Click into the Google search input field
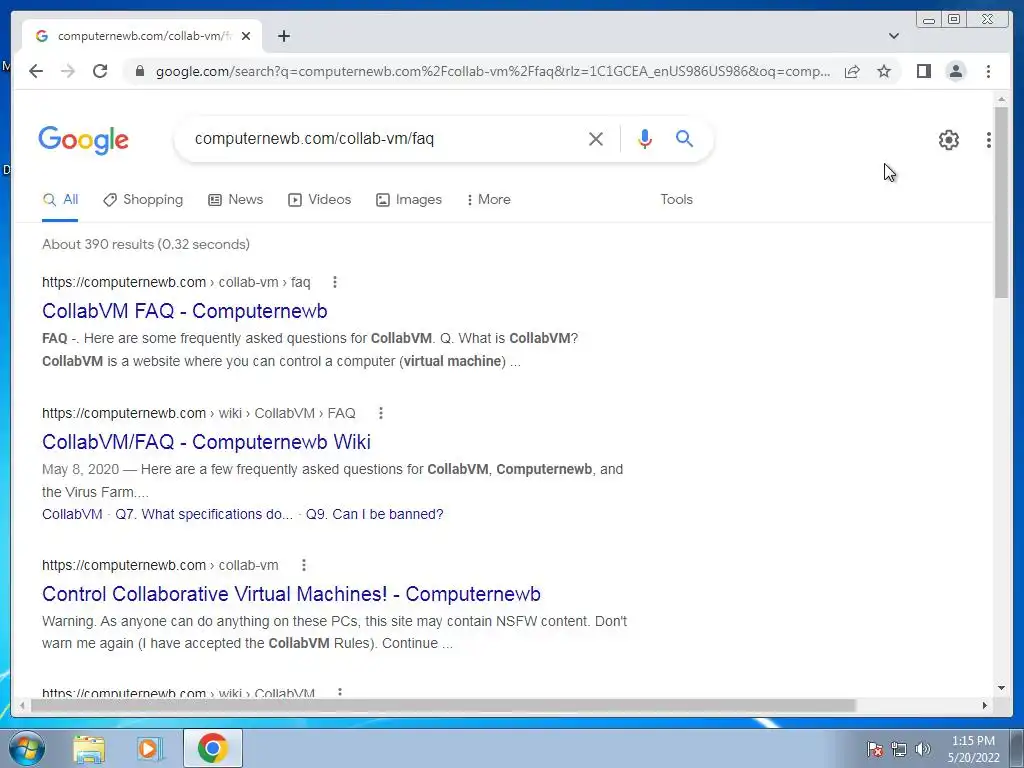The height and width of the screenshot is (768, 1024). [385, 138]
